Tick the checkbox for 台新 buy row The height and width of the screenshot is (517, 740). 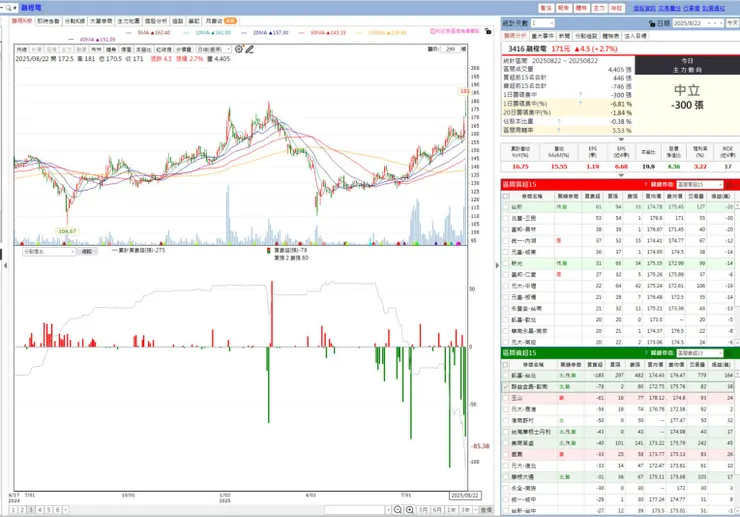pyautogui.click(x=506, y=207)
